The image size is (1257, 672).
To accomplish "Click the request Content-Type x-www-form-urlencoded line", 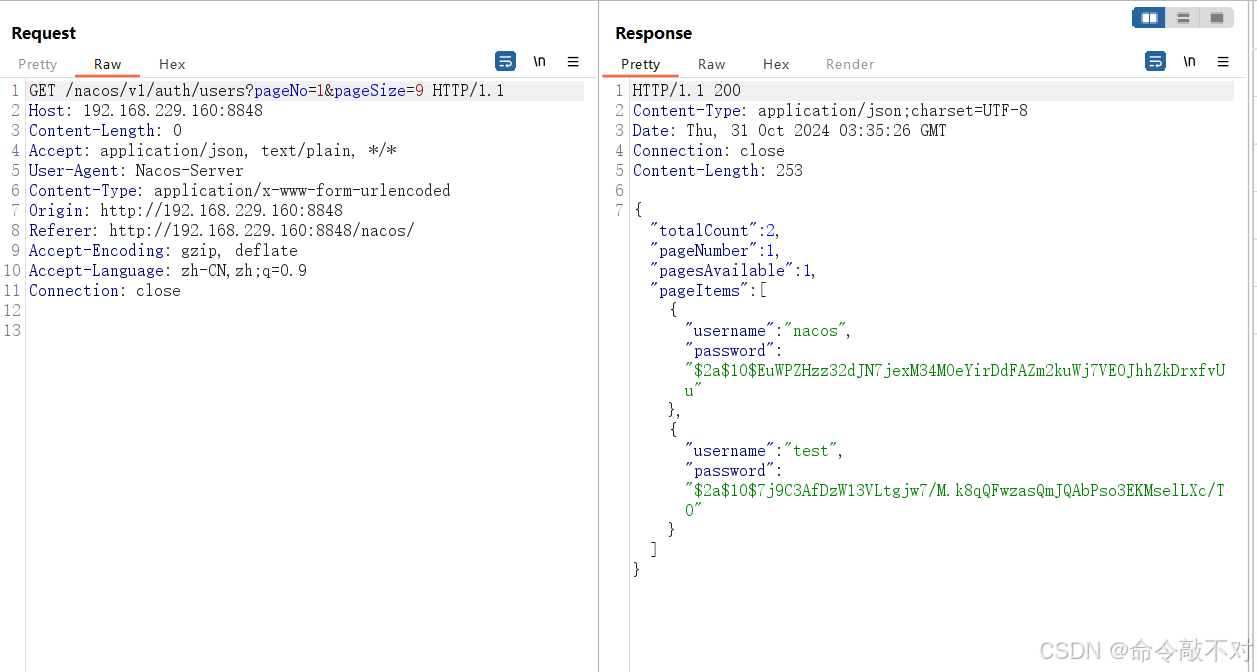I will (240, 191).
